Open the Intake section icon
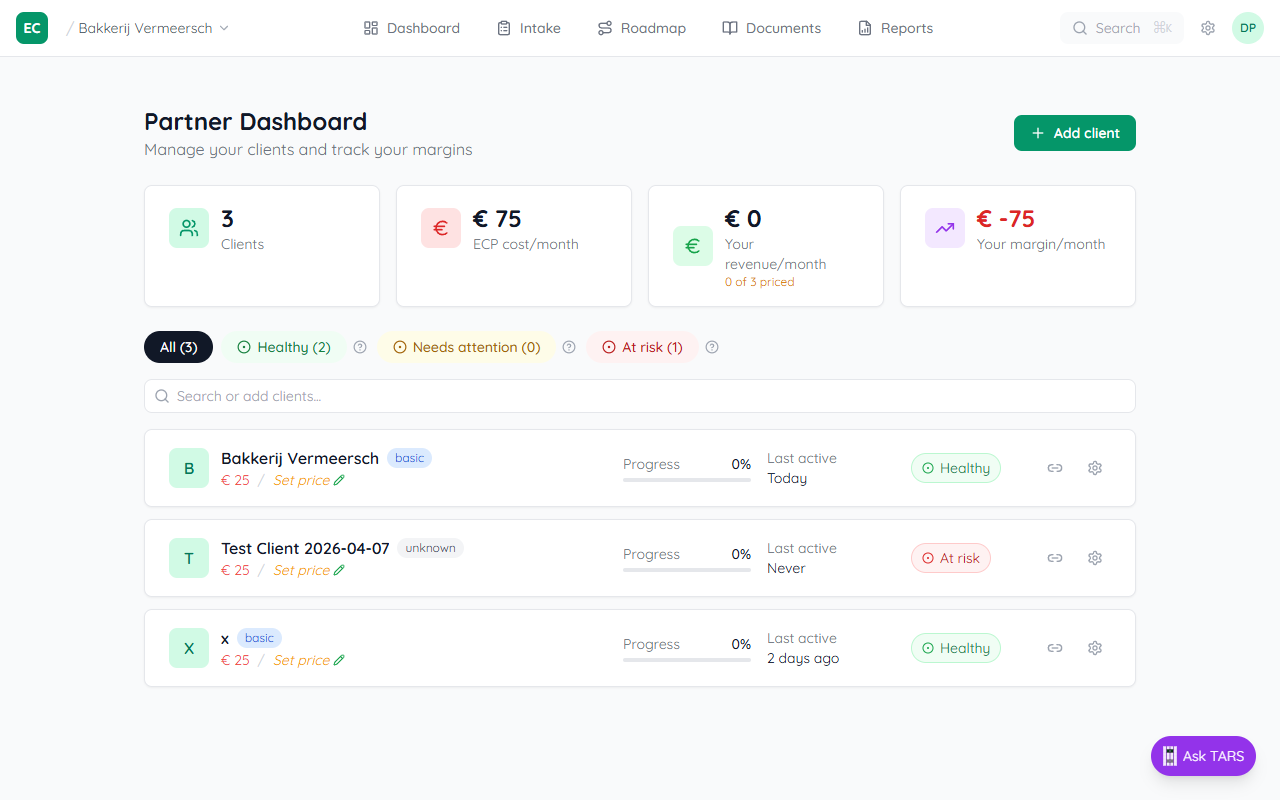1280x800 pixels. tap(505, 27)
